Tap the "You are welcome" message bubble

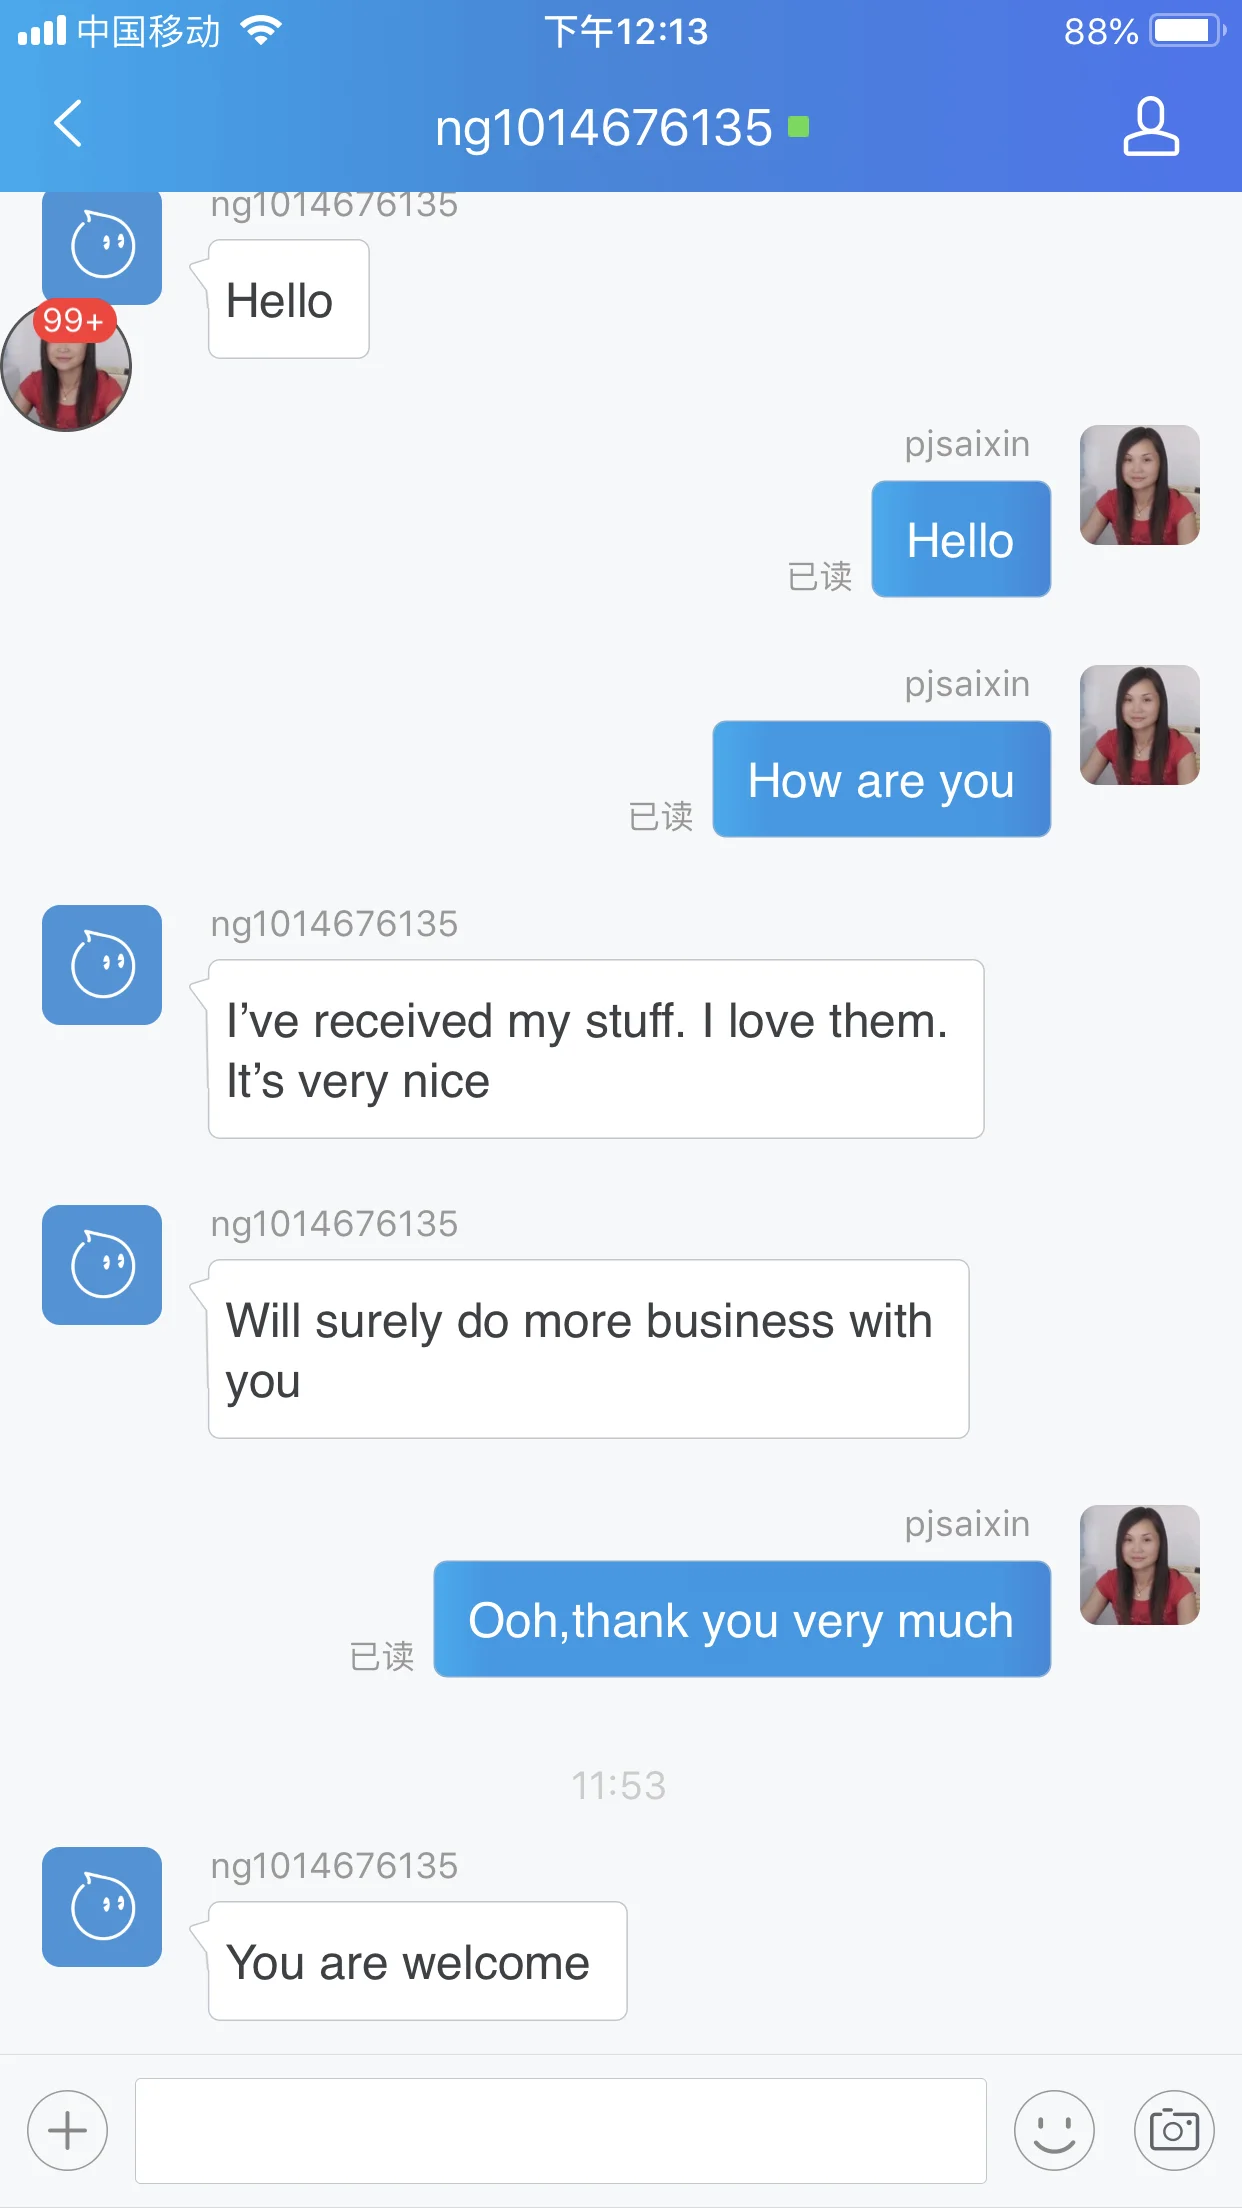click(x=417, y=1961)
